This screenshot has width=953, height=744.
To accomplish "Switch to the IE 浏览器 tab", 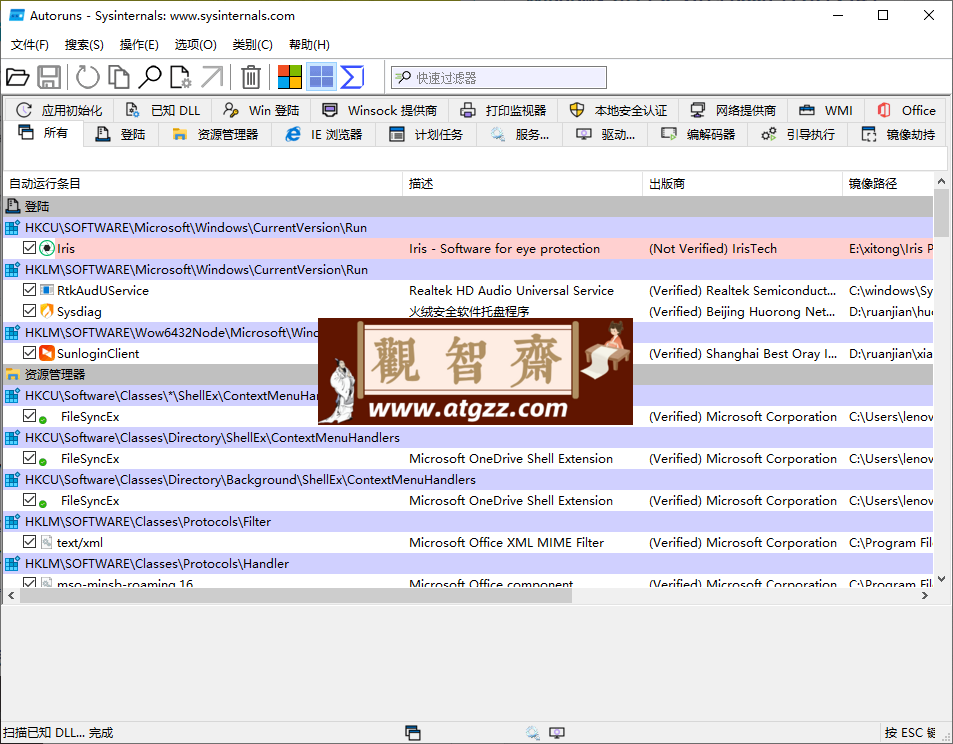I will 325,134.
